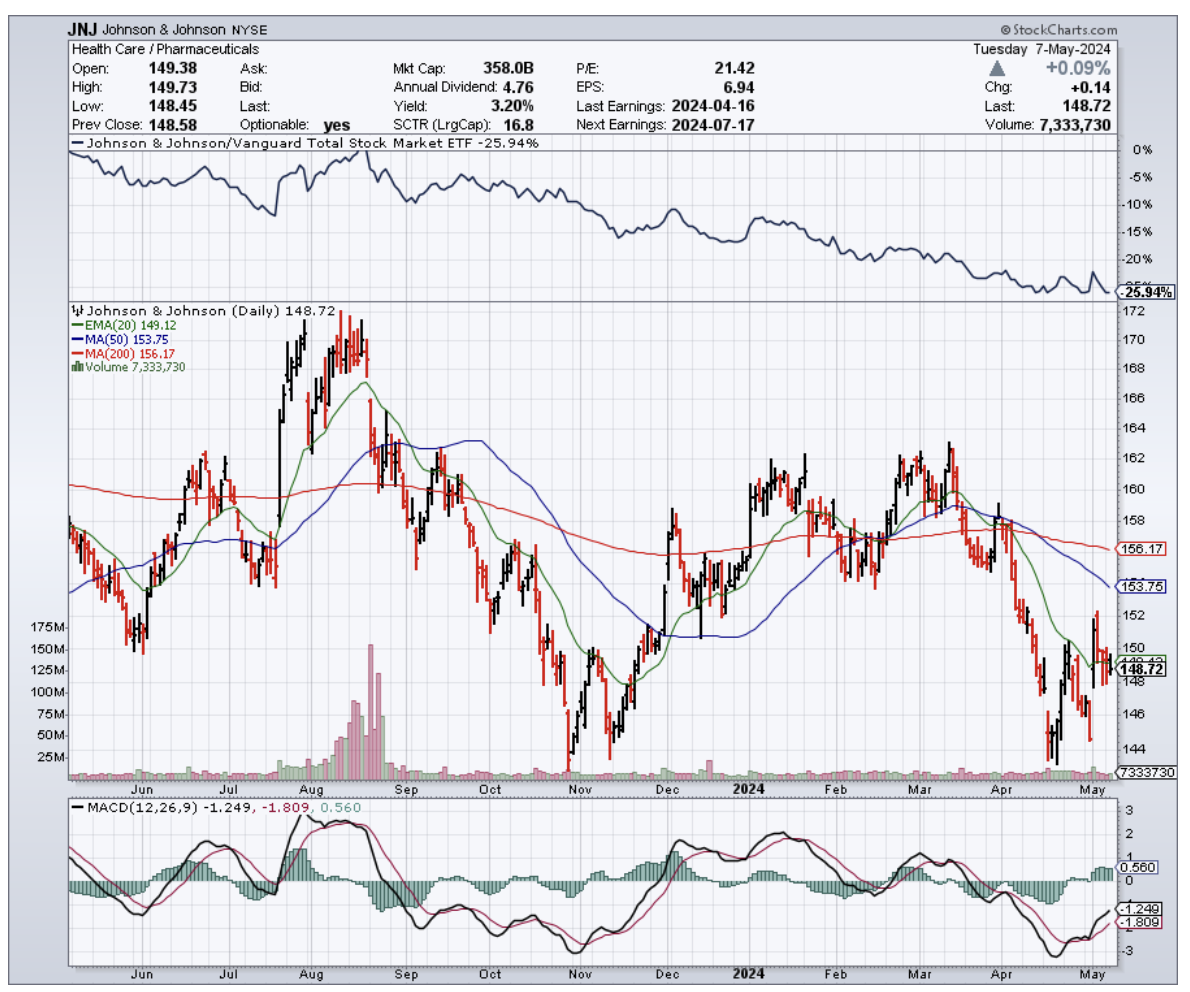Click the 0.560 MACD histogram axis label
The width and height of the screenshot is (1190, 992).
[x=1137, y=868]
